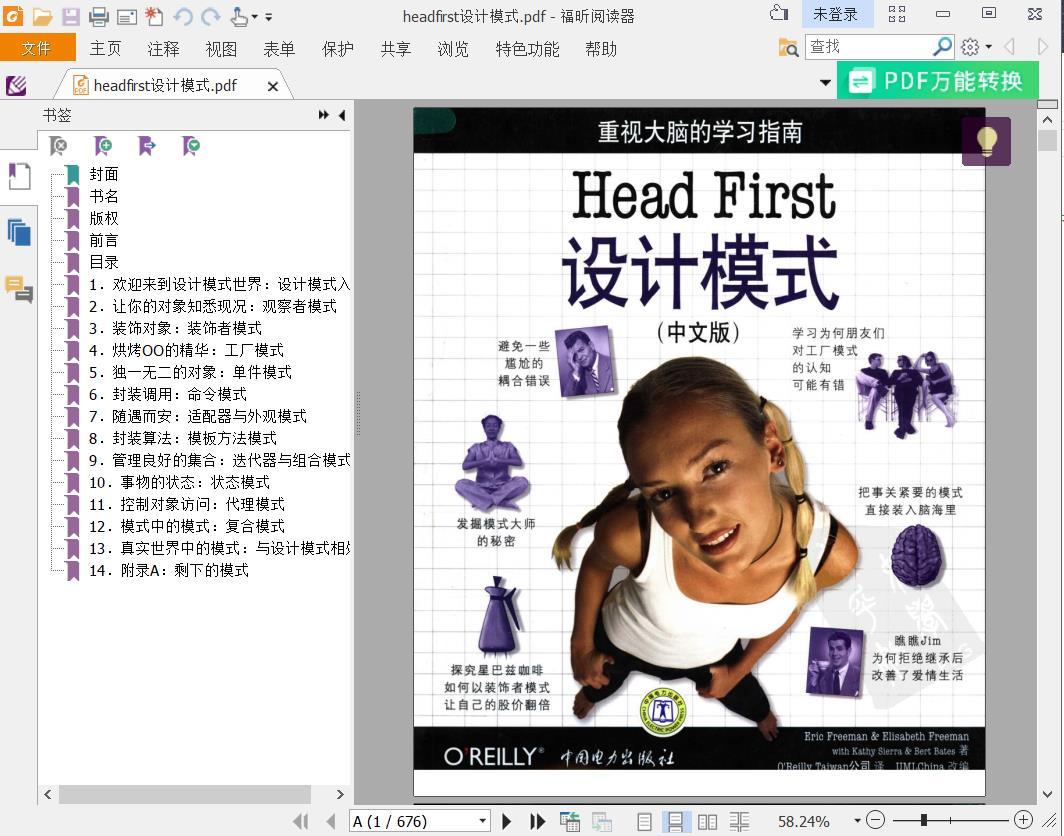Click the skin/shirt icon beside 未登录
Image resolution: width=1064 pixels, height=836 pixels.
779,14
